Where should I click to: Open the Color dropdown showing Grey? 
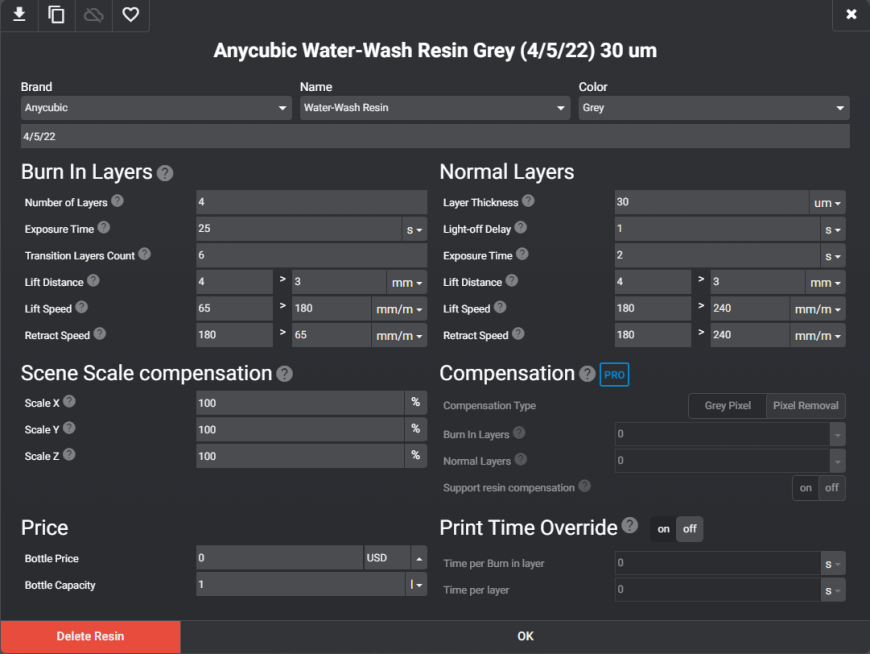714,108
